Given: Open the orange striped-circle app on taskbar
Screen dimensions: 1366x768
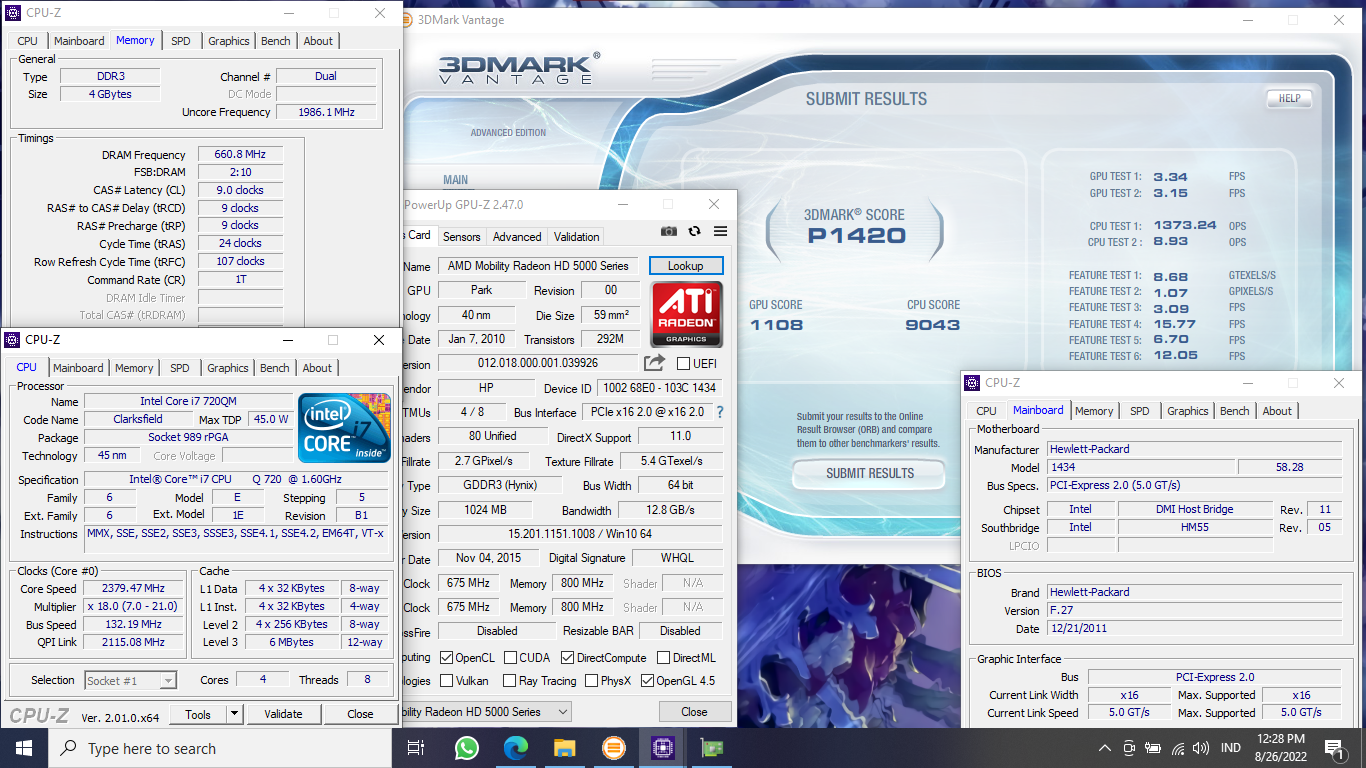Looking at the screenshot, I should point(613,748).
